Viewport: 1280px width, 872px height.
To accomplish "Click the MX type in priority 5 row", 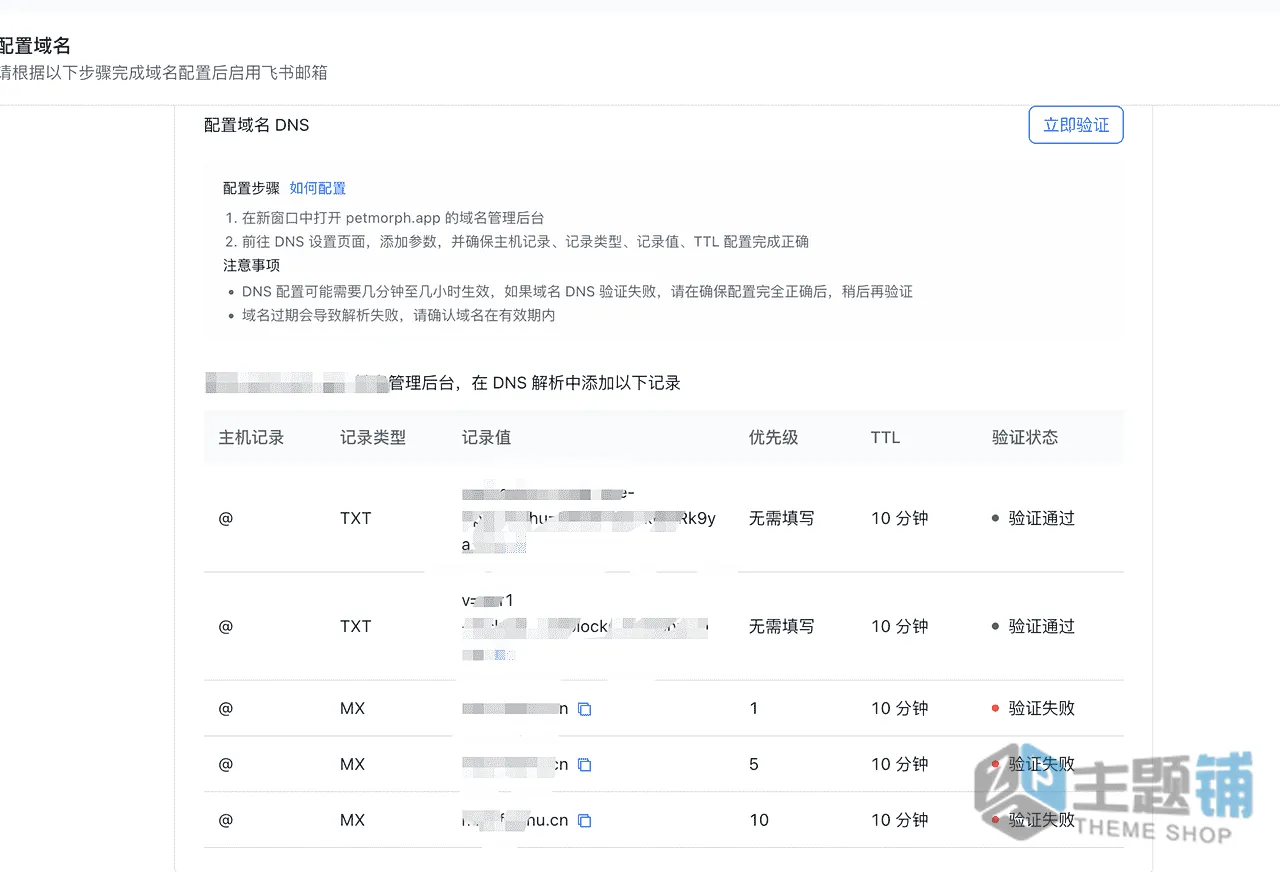I will click(352, 764).
